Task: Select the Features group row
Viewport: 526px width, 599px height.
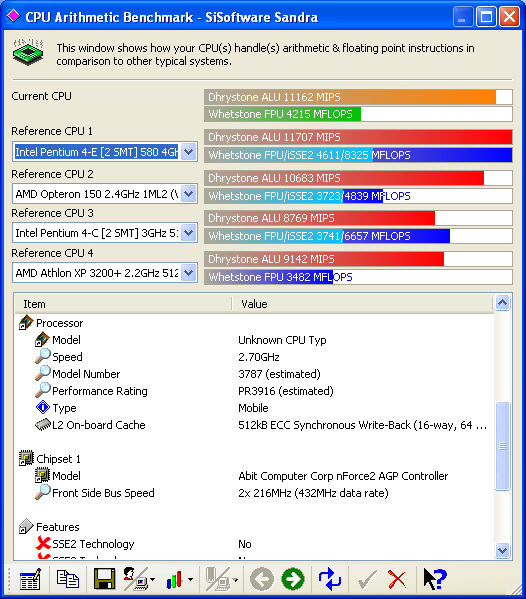Action: 254,527
